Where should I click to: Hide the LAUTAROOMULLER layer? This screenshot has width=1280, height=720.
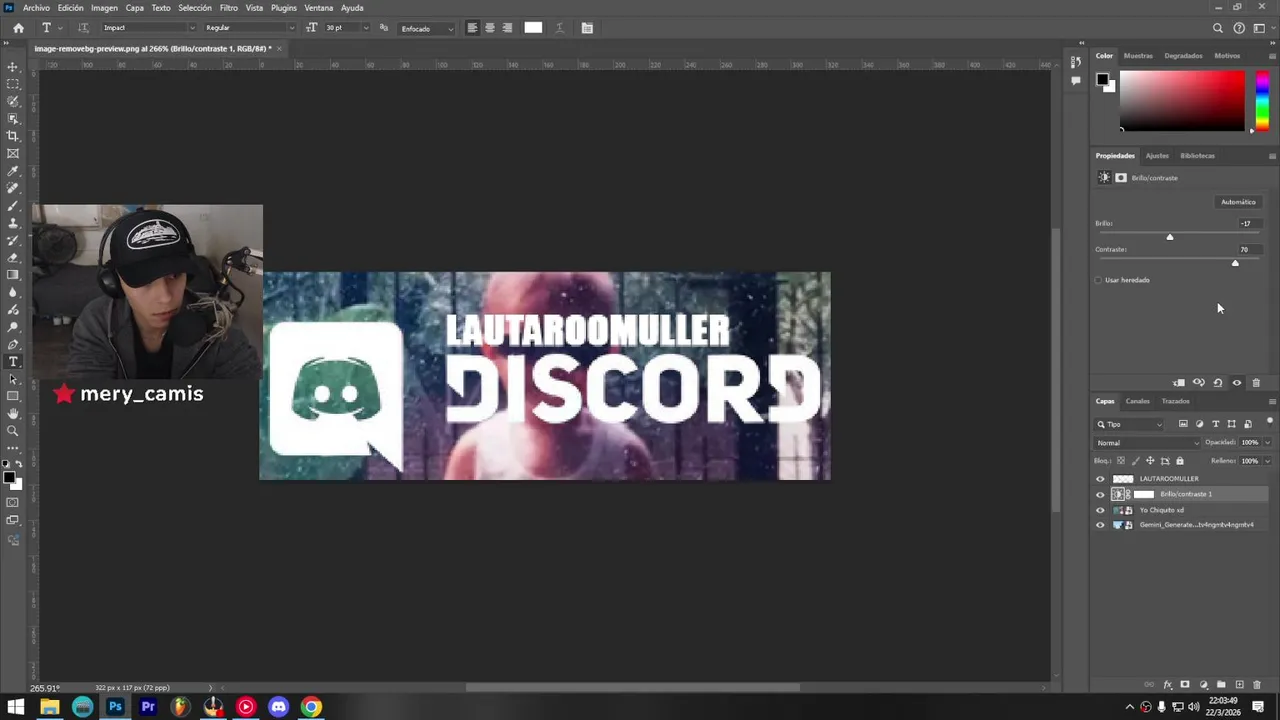coord(1101,479)
